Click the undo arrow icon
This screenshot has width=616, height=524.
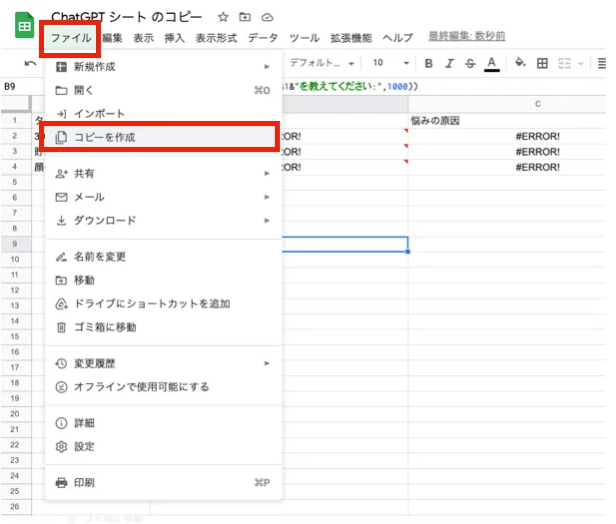click(30, 63)
